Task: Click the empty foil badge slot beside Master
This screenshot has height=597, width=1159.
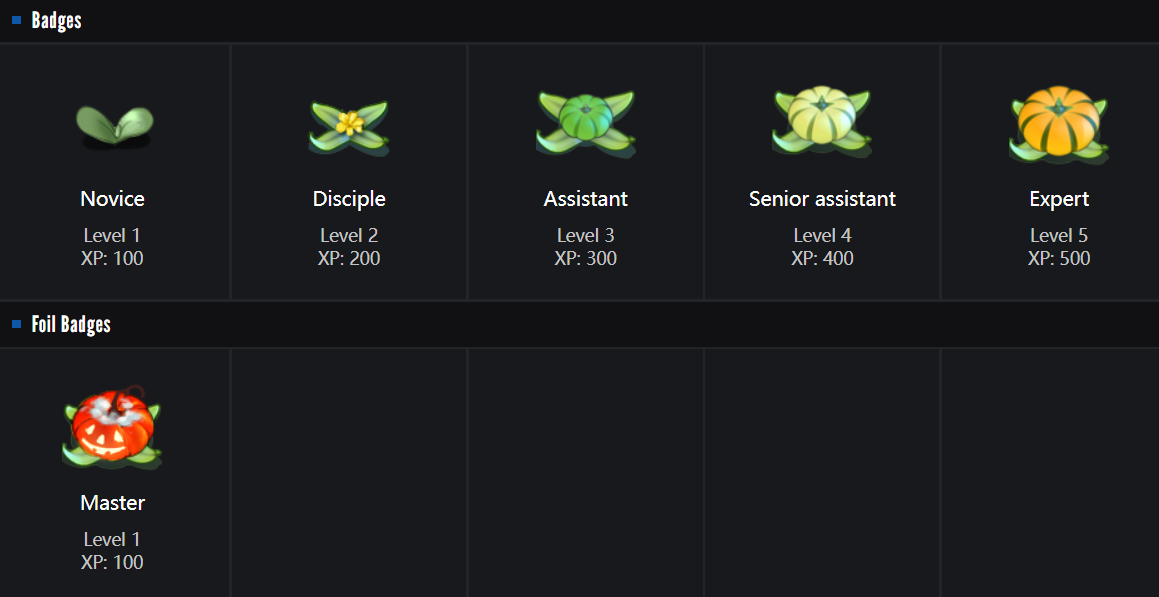Action: coord(349,472)
